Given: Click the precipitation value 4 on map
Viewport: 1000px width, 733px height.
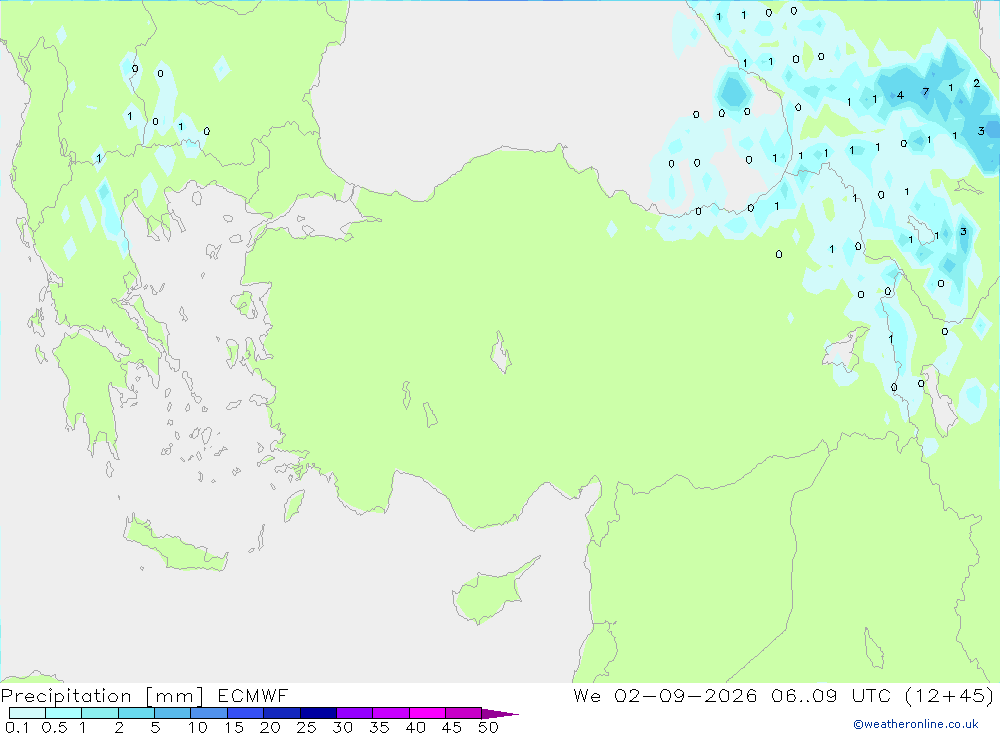Looking at the screenshot, I should pyautogui.click(x=900, y=96).
